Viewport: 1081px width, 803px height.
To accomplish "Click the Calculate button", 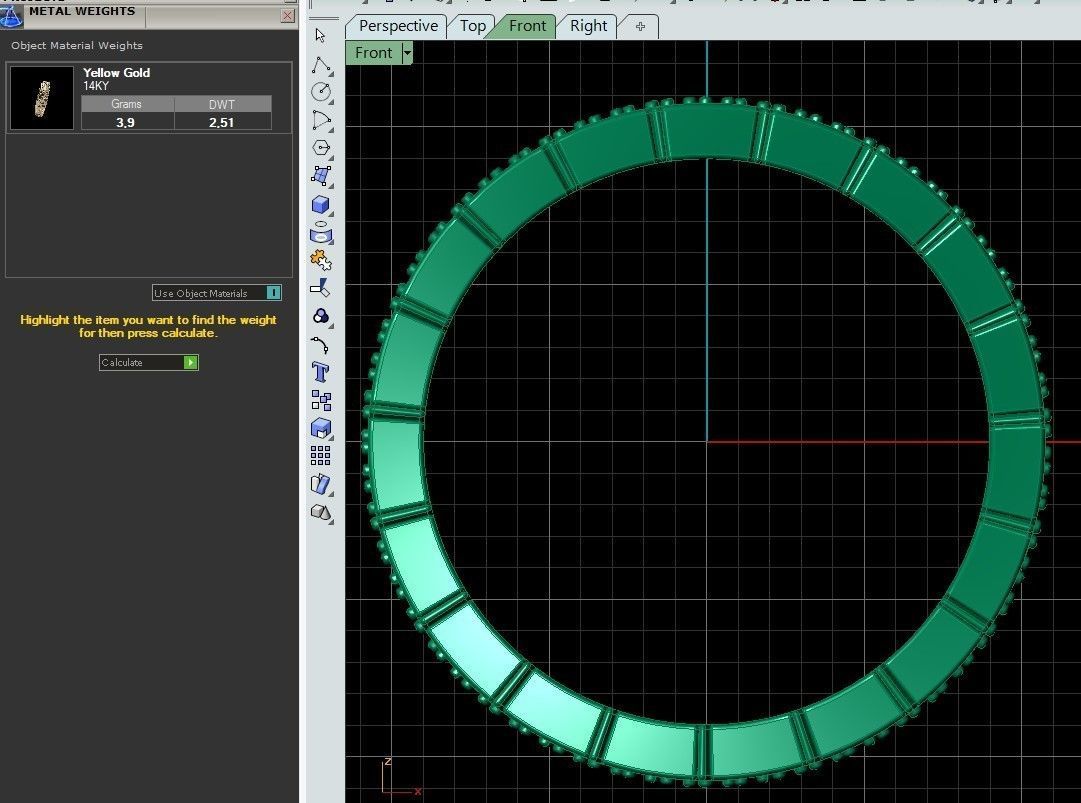I will (148, 362).
